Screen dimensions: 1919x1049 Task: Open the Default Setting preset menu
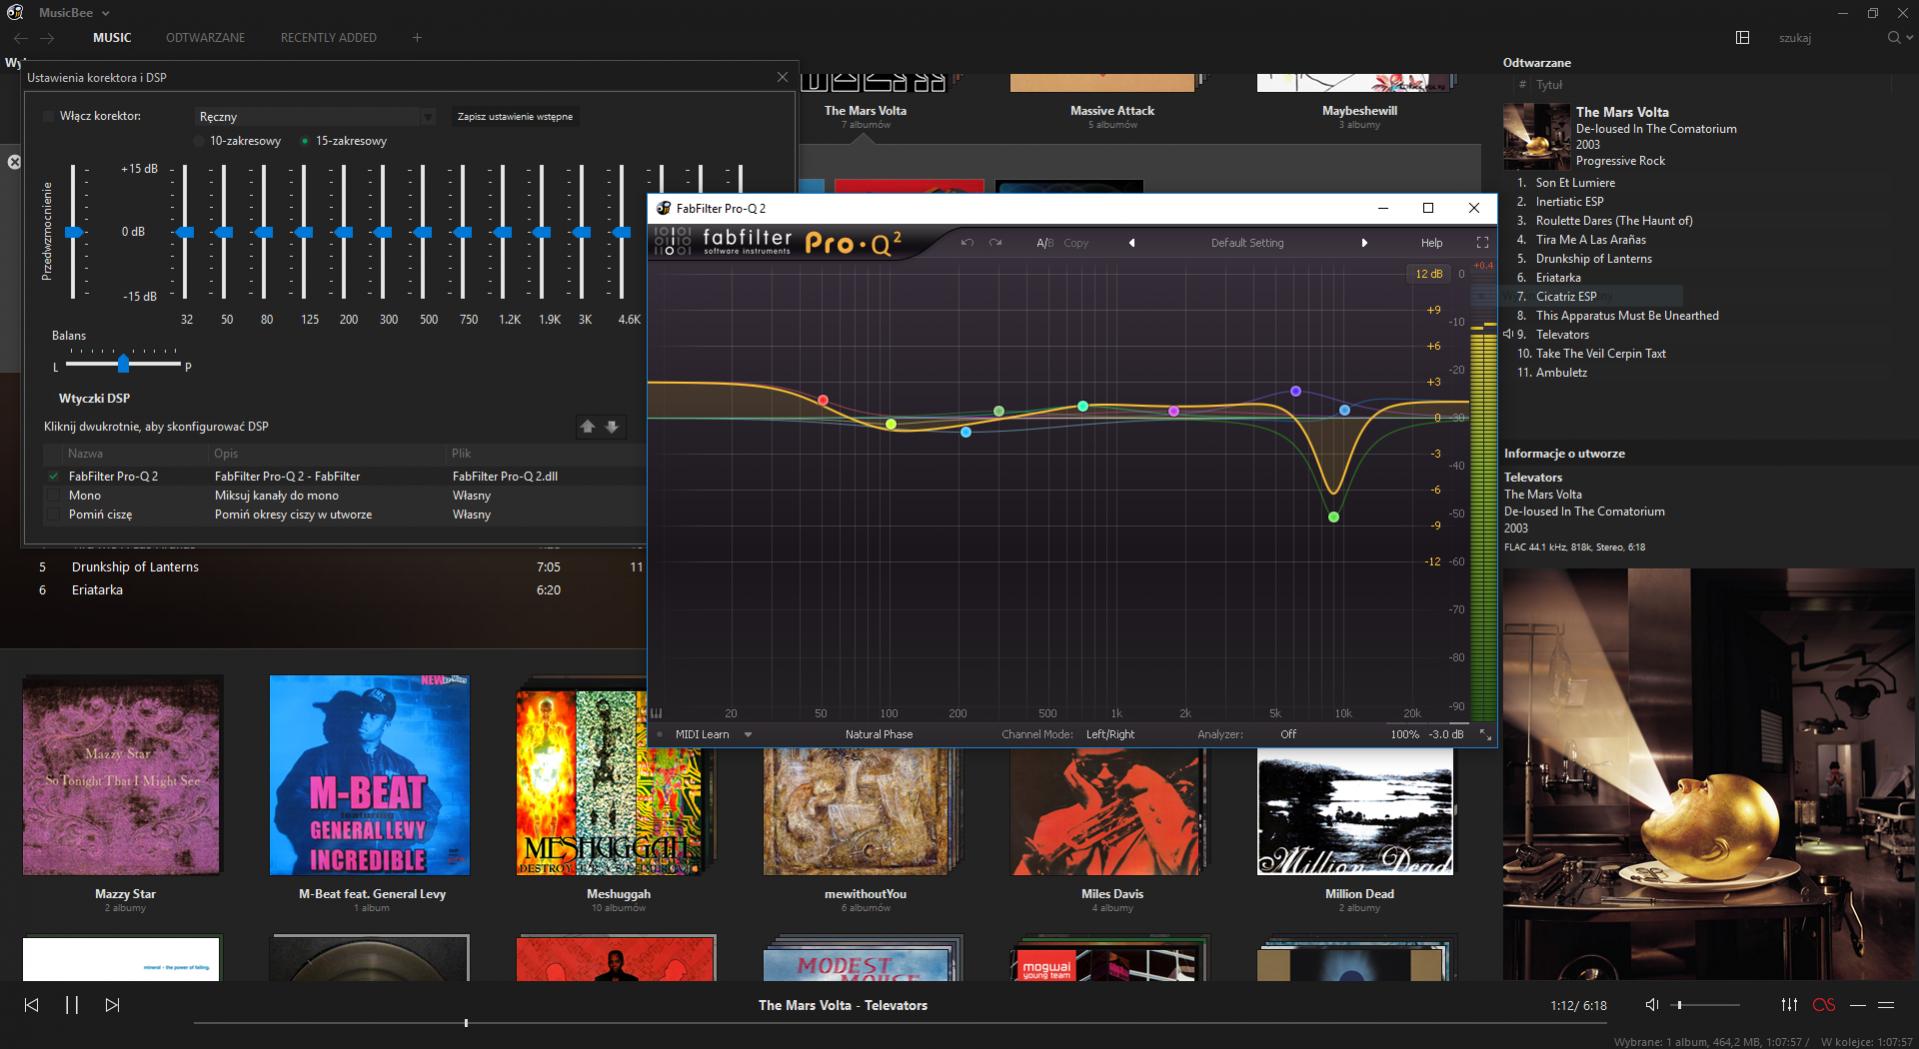tap(1247, 243)
